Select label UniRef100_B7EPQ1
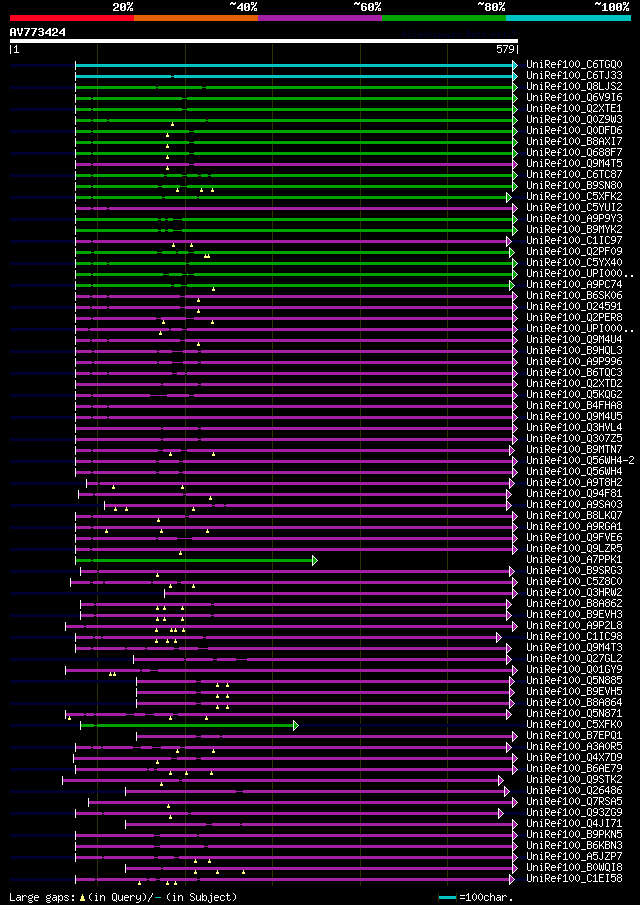Viewport: 640px width, 905px height. 574,736
